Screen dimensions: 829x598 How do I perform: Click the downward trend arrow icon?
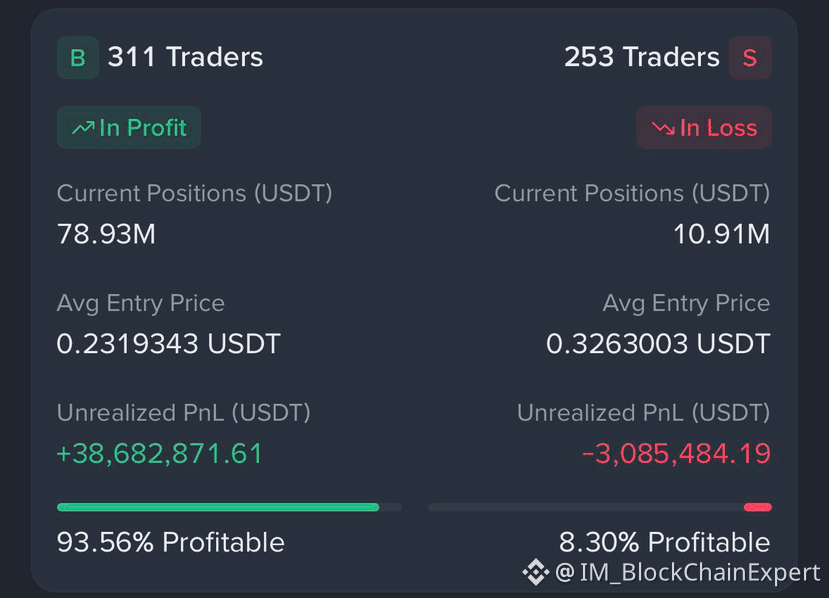click(663, 128)
